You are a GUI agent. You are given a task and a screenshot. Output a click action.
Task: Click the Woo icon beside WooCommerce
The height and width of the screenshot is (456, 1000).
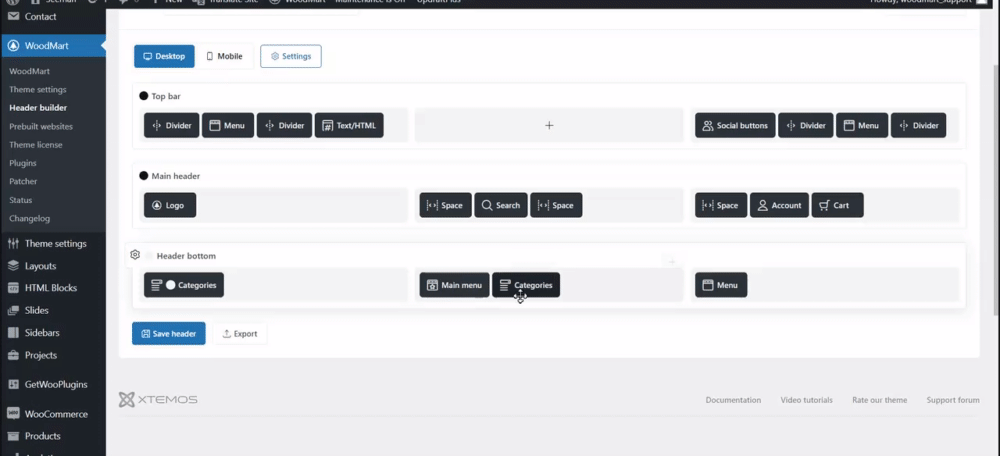click(13, 414)
